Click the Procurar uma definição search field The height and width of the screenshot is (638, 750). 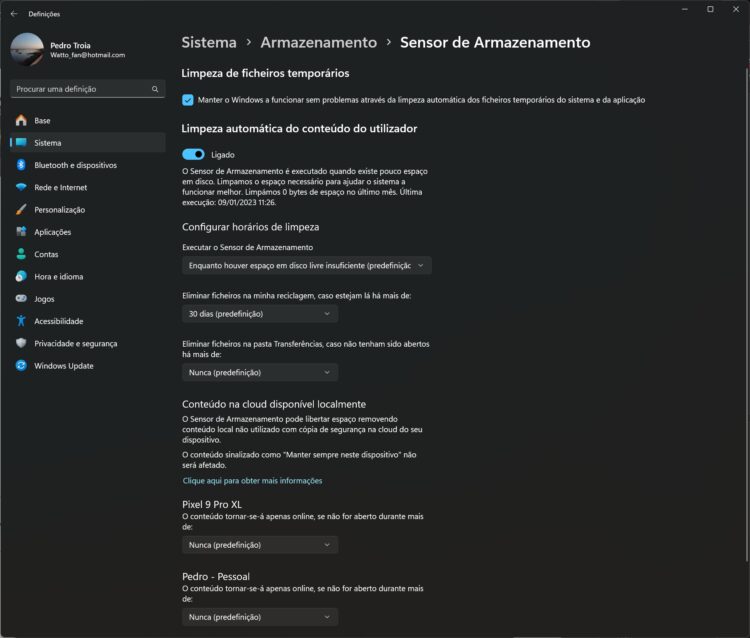pos(82,89)
